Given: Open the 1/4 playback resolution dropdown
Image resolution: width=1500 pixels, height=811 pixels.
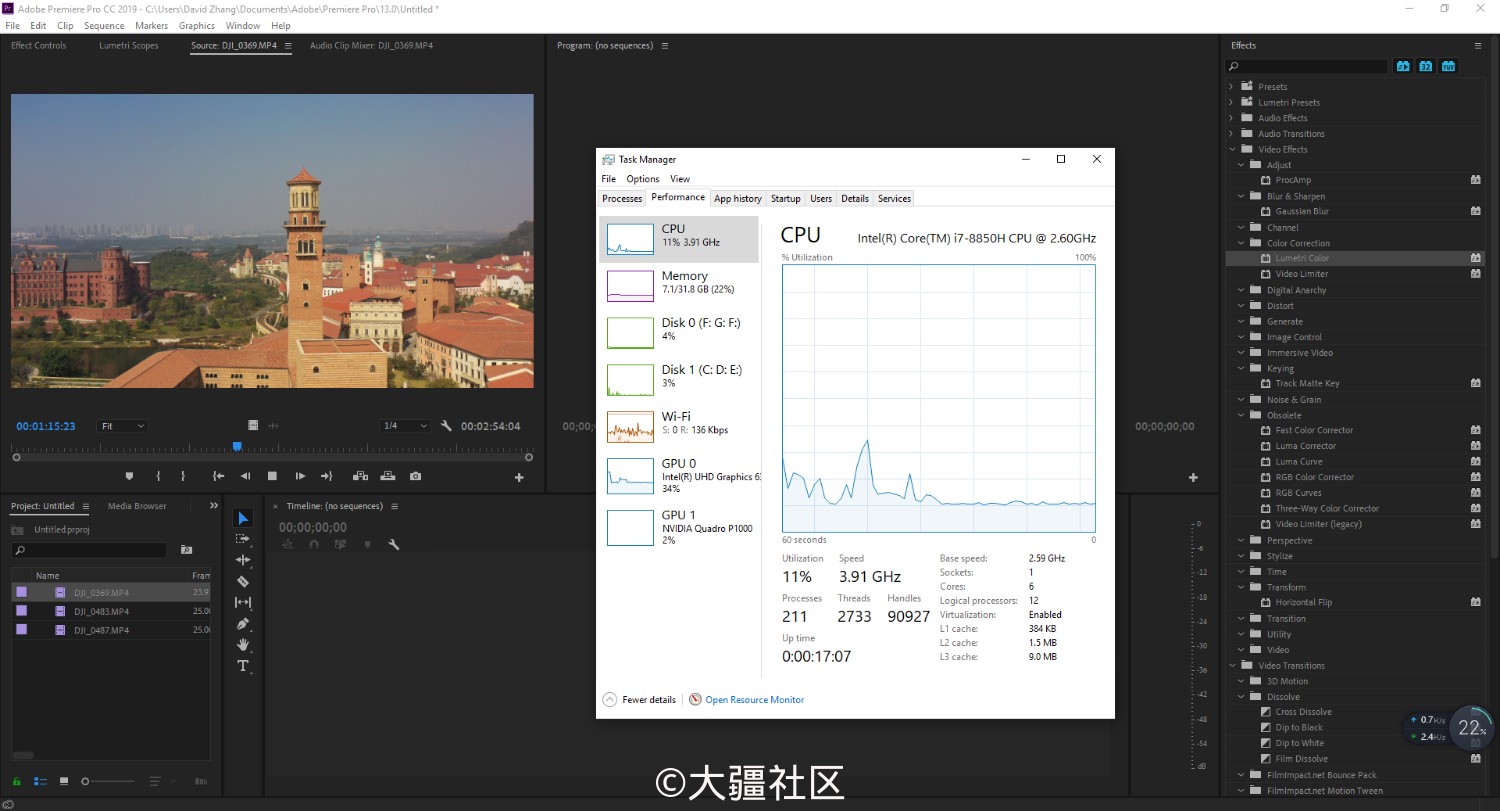Looking at the screenshot, I should coord(405,426).
